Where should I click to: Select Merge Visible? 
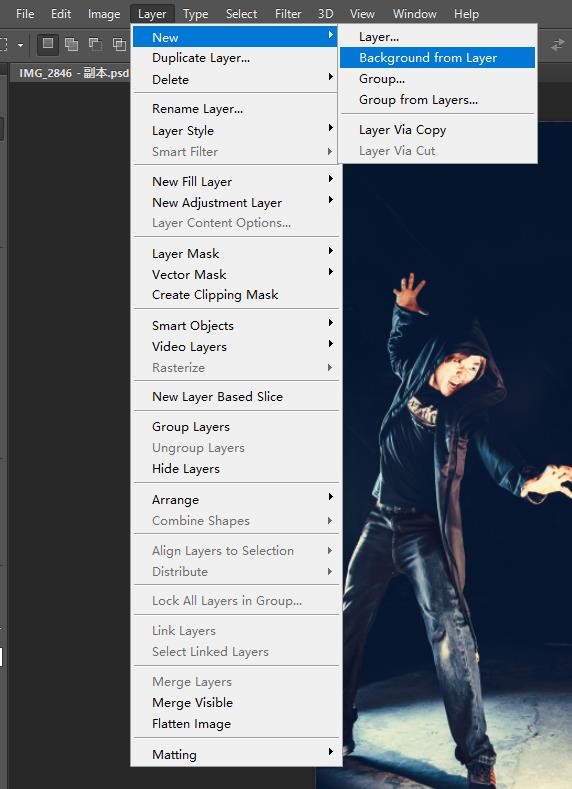coord(235,702)
